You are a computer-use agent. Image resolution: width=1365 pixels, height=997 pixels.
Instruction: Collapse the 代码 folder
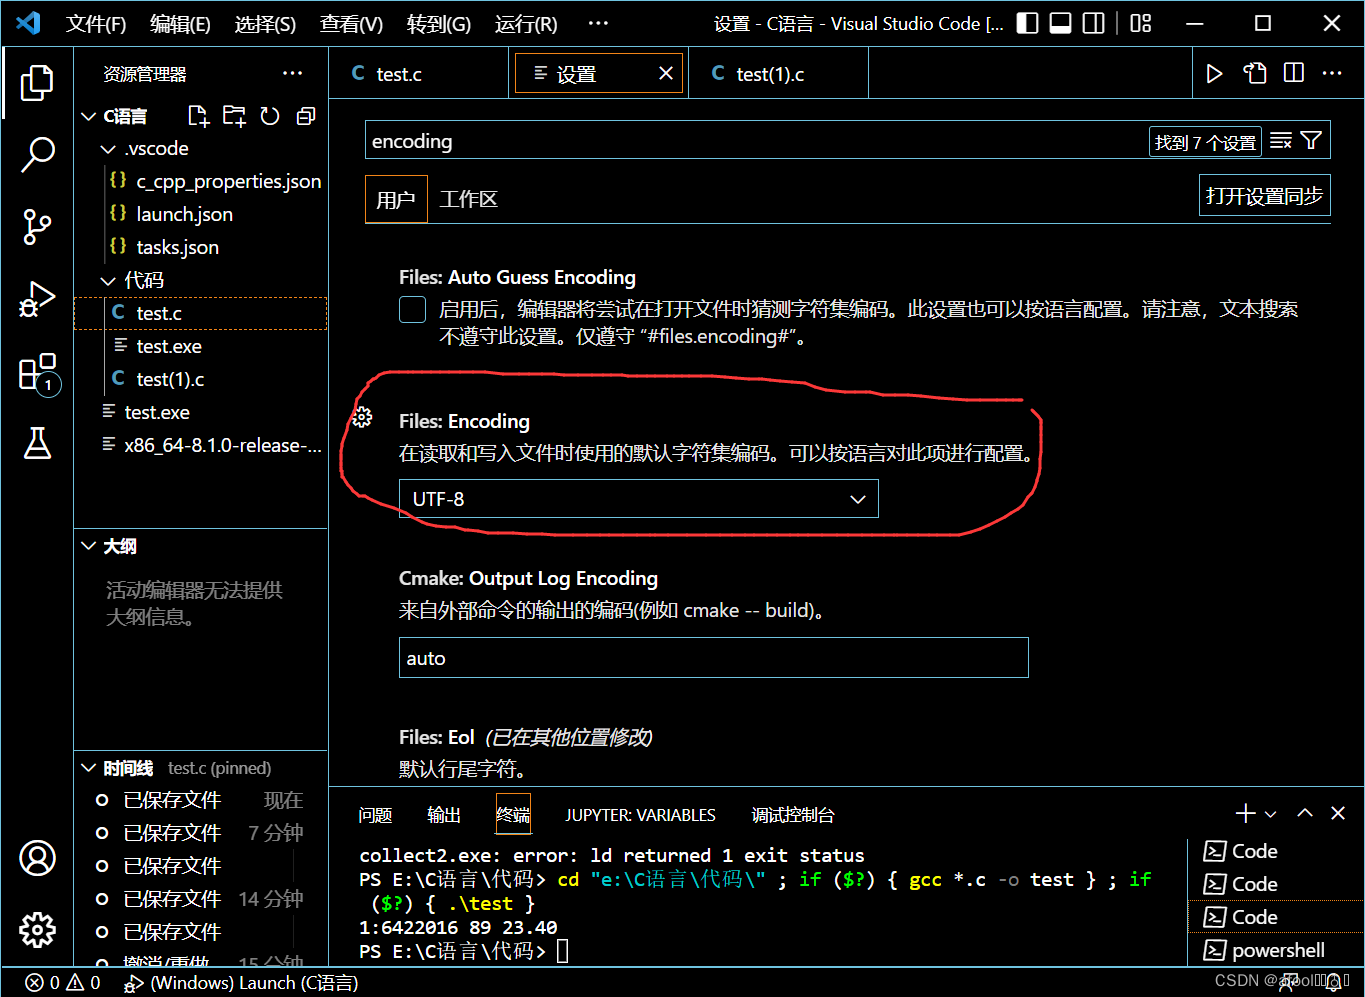[108, 281]
